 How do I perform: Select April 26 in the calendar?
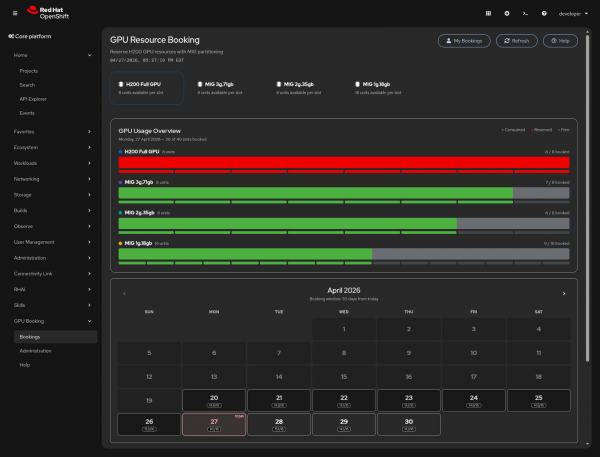[x=149, y=424]
